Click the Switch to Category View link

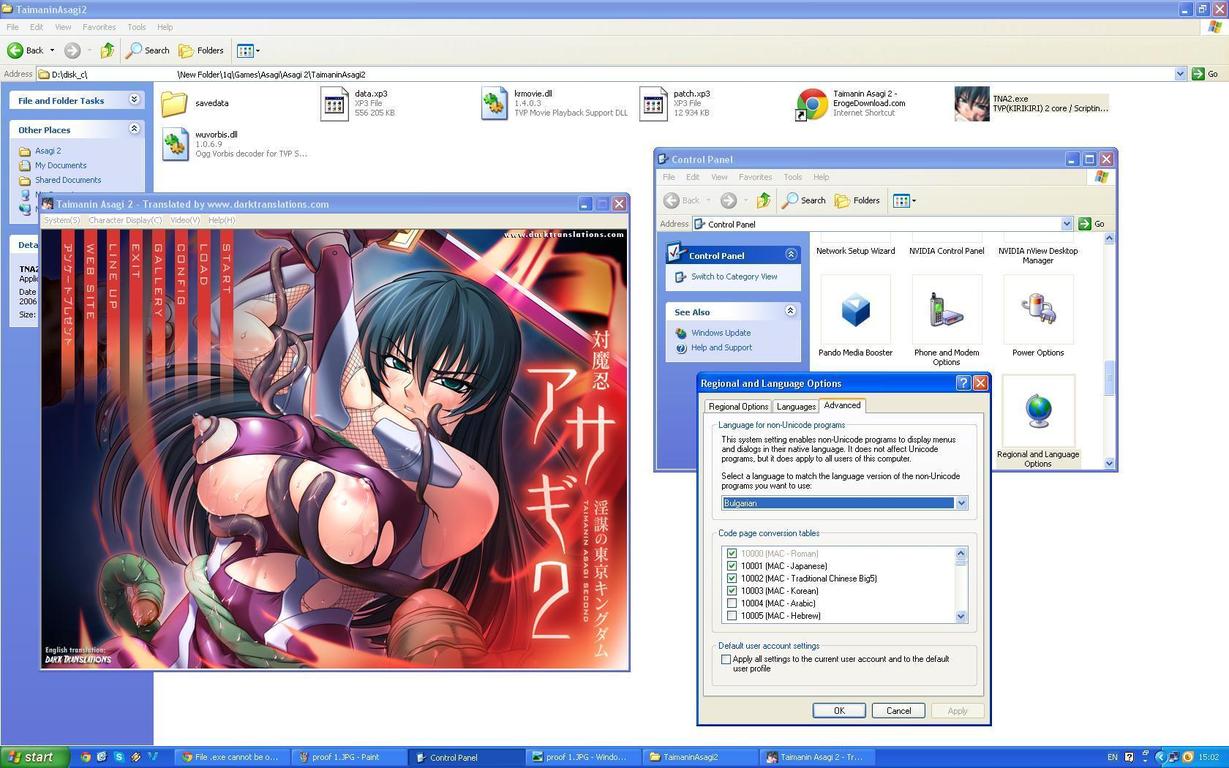click(733, 277)
